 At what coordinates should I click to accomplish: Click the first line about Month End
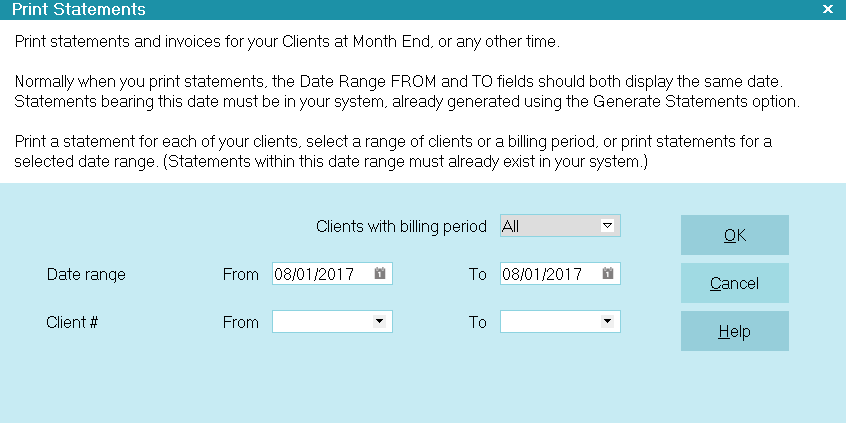coord(287,42)
